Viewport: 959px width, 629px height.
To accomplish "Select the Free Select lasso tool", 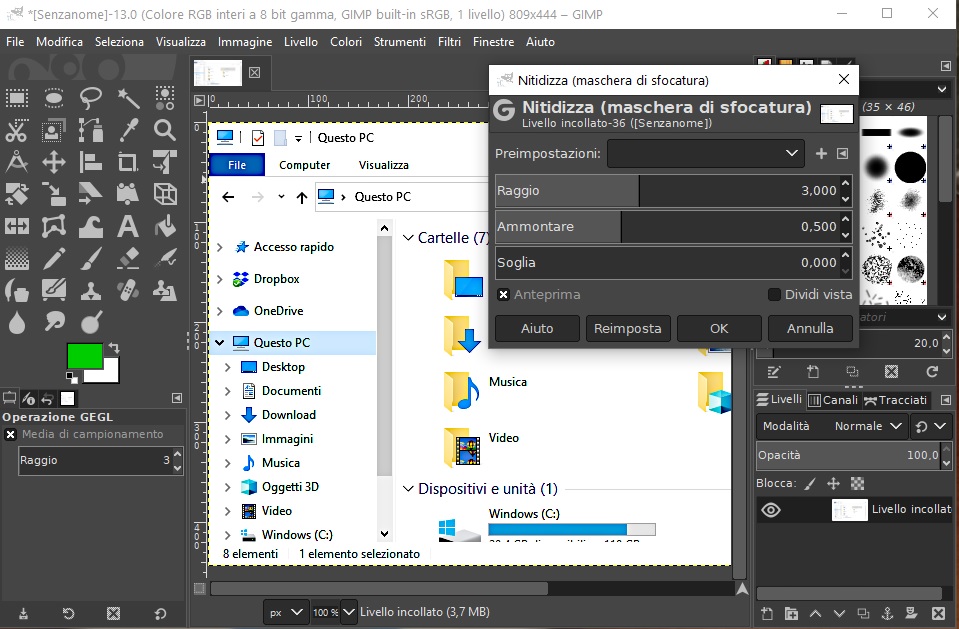I will click(91, 98).
